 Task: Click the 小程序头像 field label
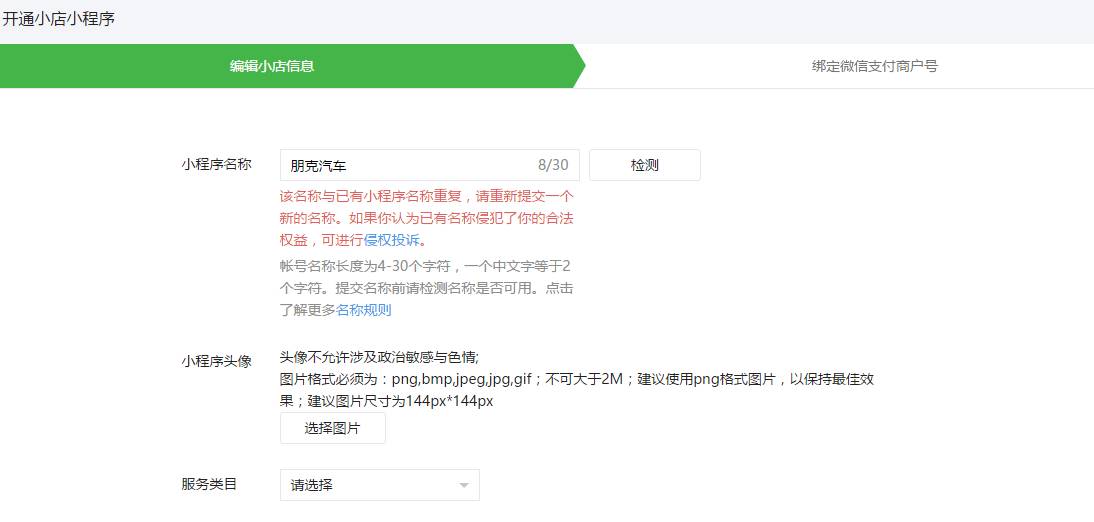pos(216,361)
